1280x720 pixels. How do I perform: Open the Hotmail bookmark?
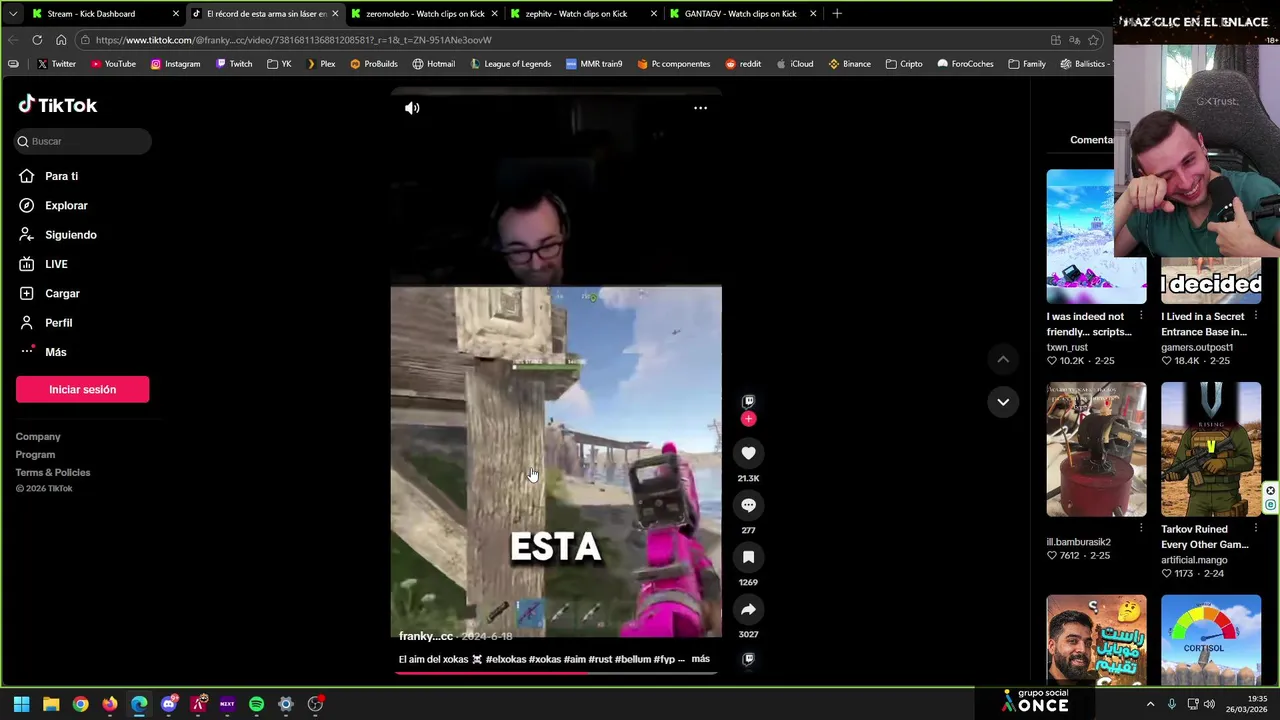[433, 64]
